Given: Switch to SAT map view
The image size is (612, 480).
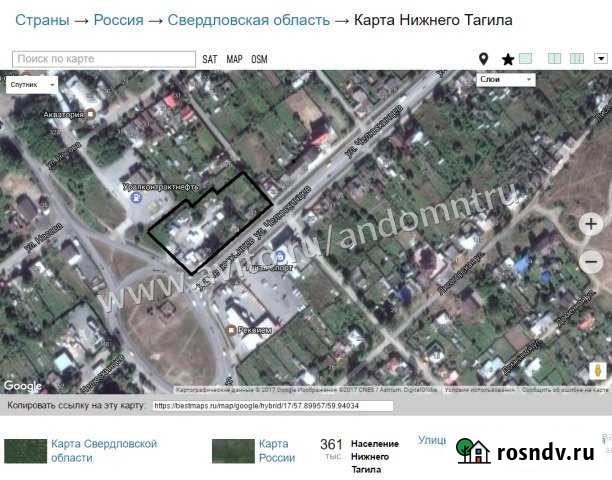Looking at the screenshot, I should tap(209, 60).
